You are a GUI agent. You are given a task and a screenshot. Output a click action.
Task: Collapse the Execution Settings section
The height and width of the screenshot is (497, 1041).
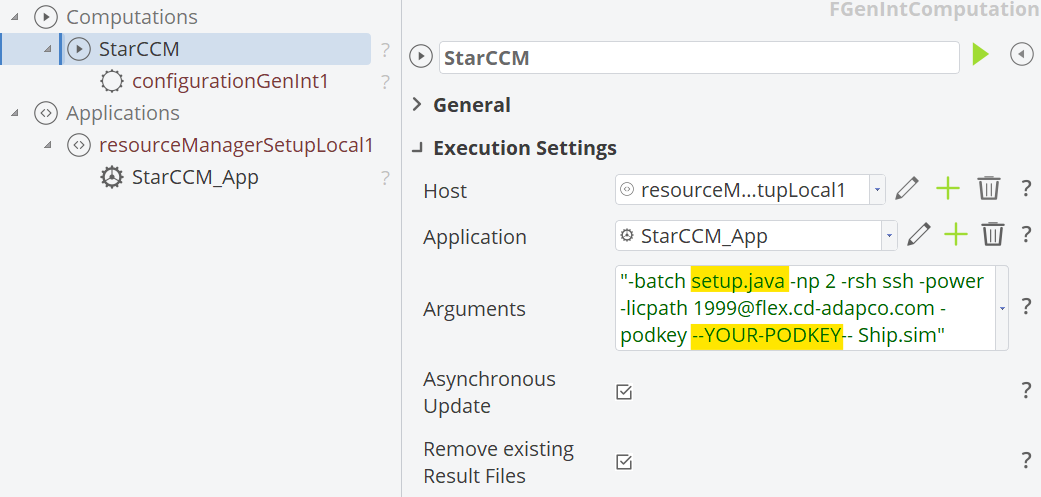pyautogui.click(x=417, y=149)
